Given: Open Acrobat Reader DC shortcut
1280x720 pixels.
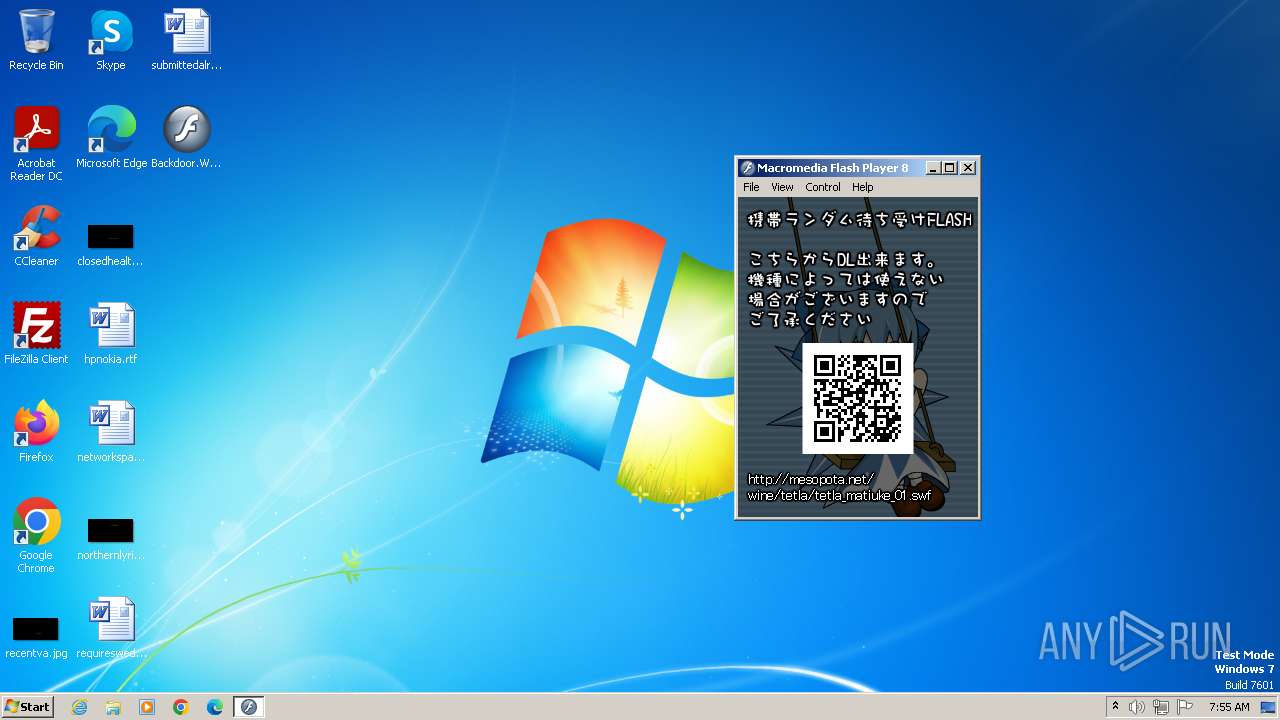Looking at the screenshot, I should pos(36,144).
